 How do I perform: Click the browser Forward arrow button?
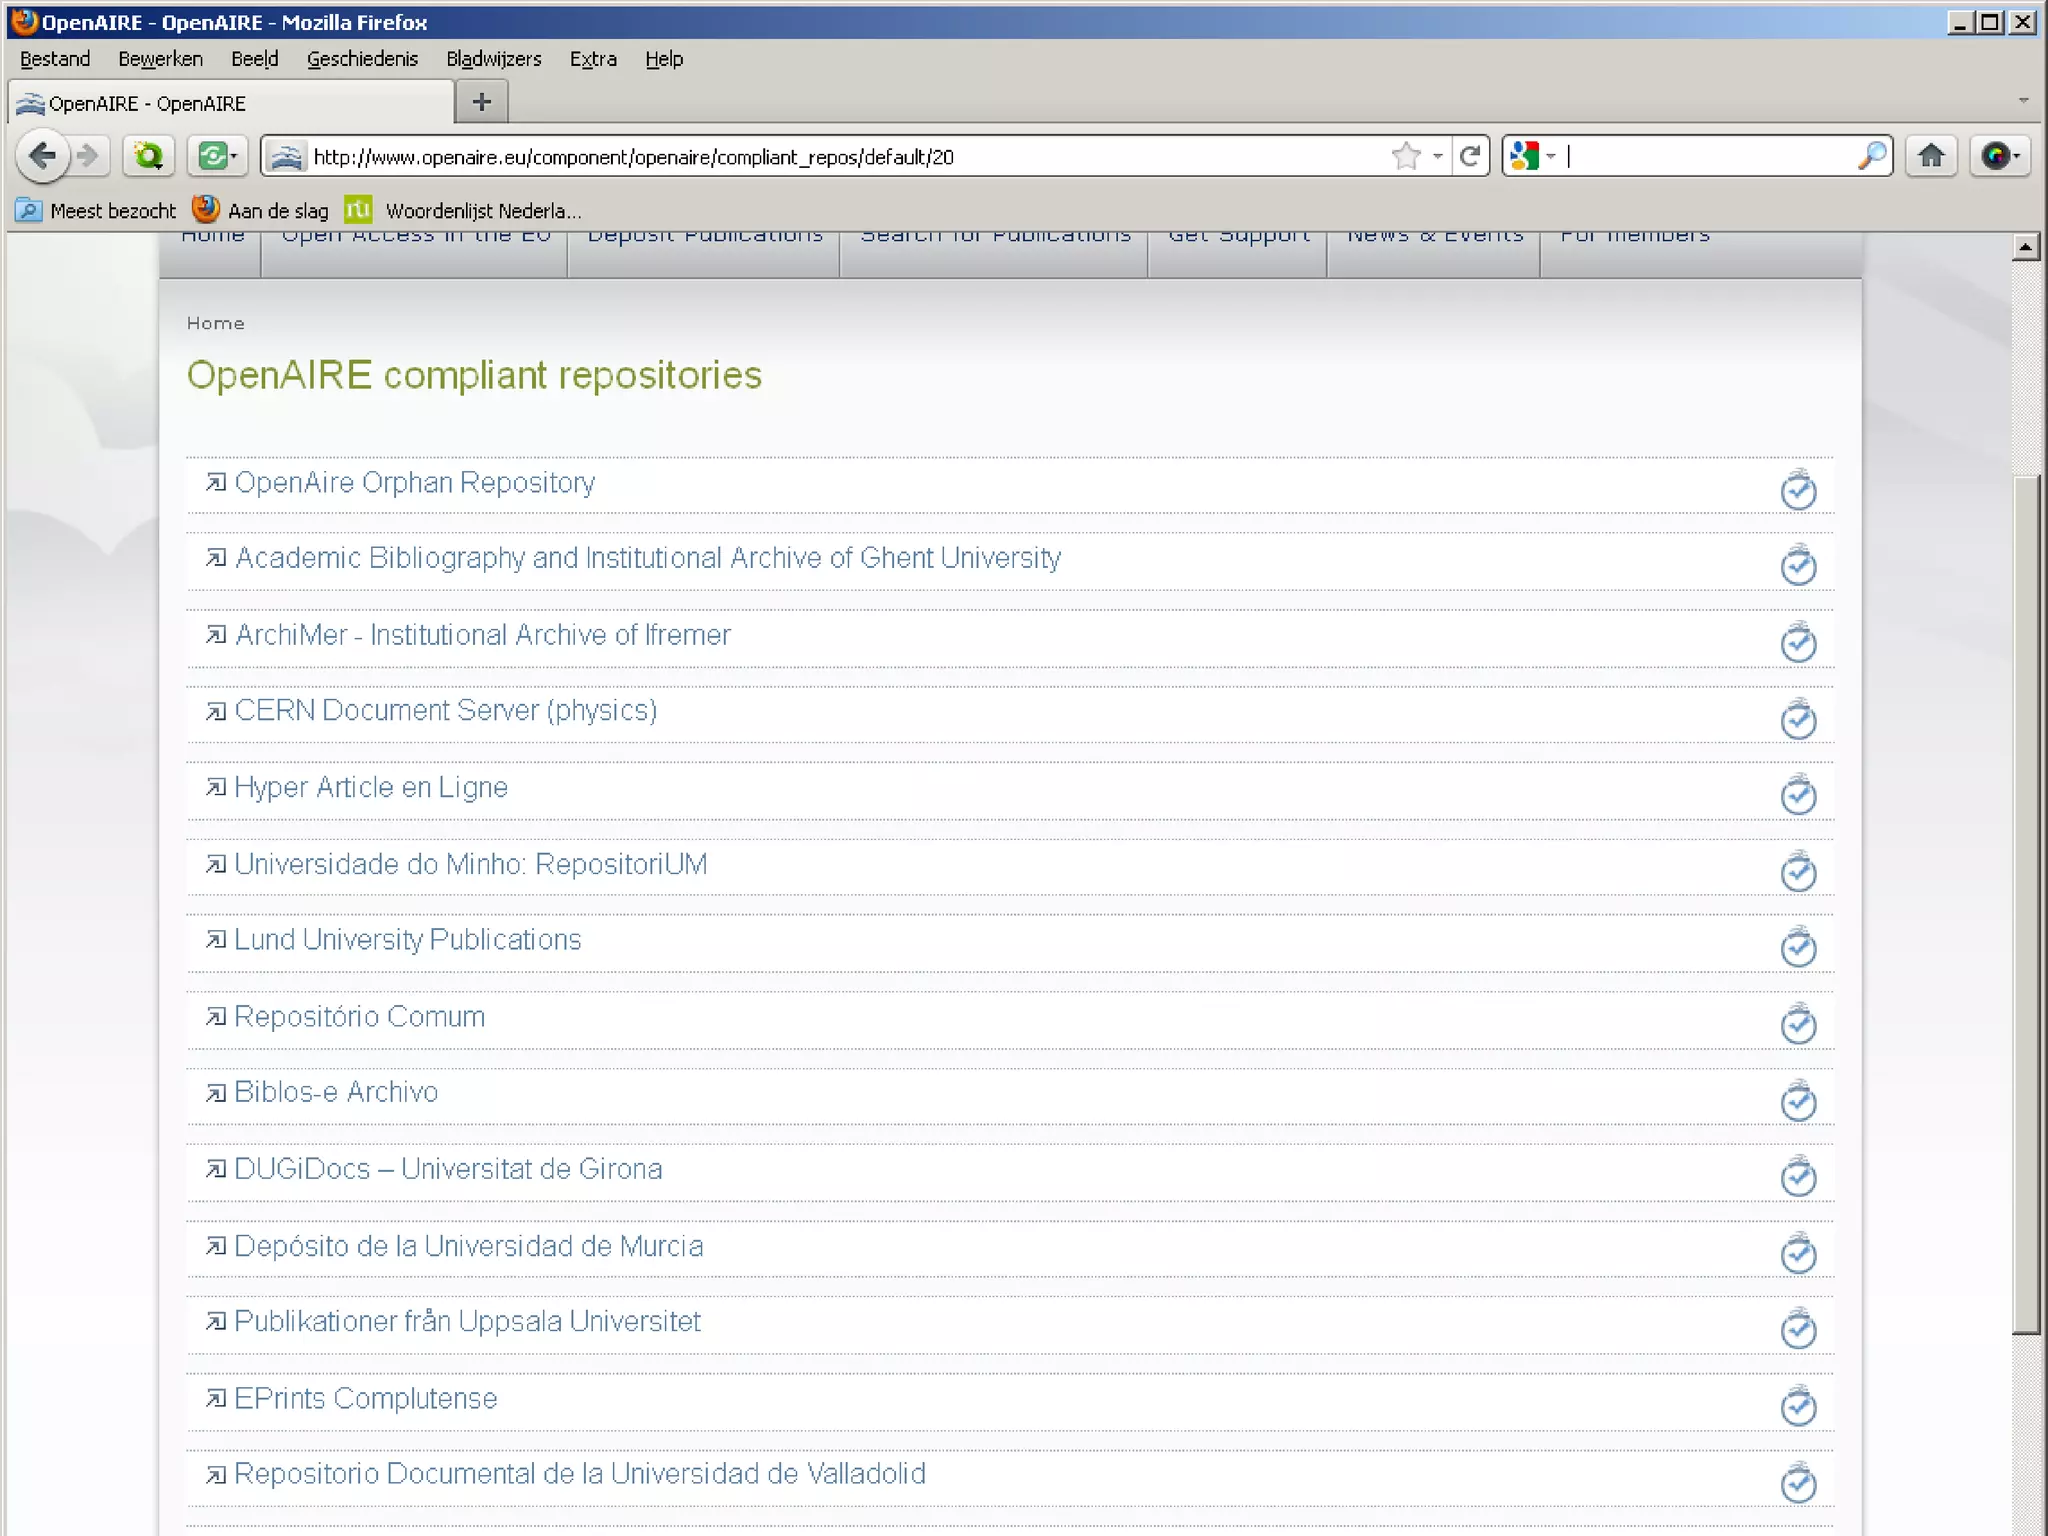pyautogui.click(x=89, y=156)
